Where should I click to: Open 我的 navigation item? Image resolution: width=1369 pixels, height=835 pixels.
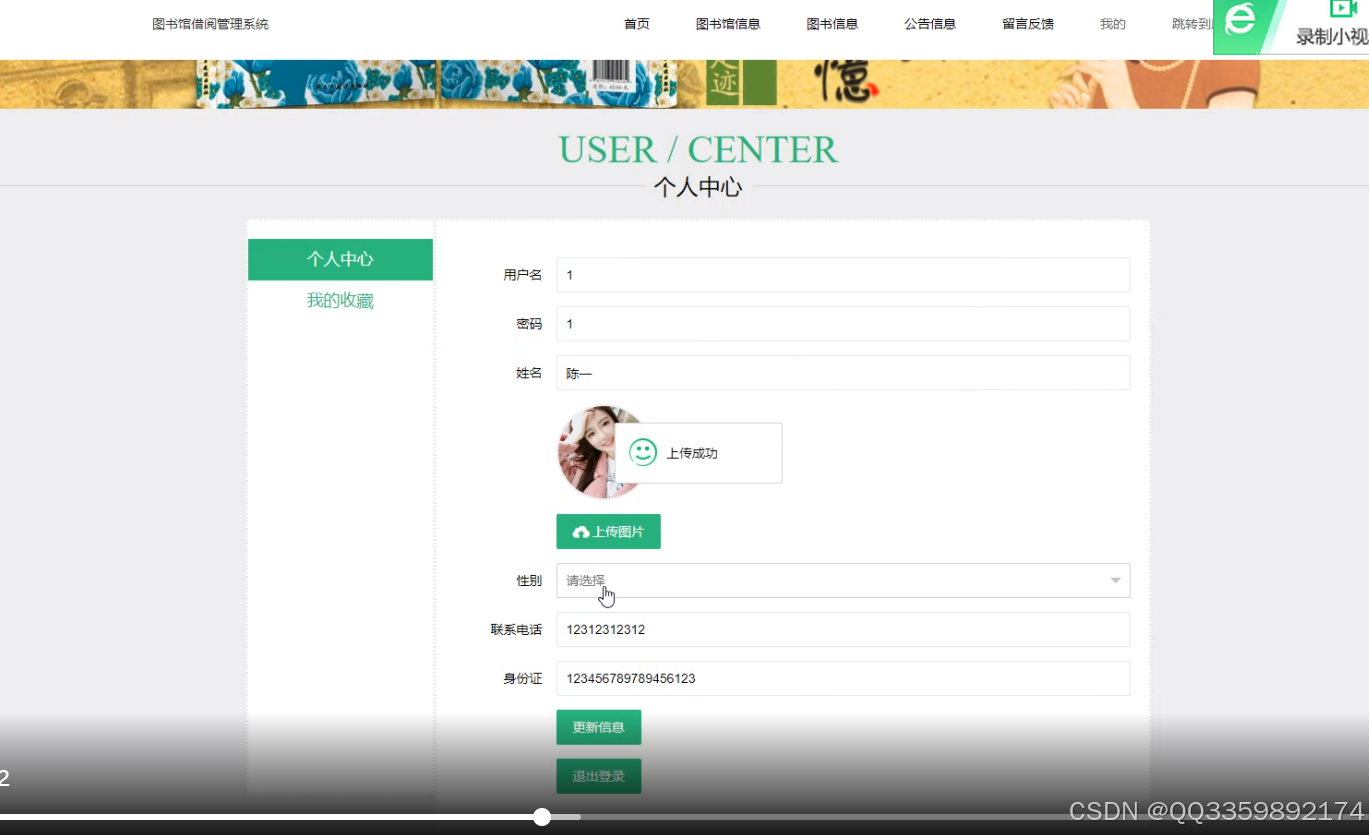tap(1113, 24)
